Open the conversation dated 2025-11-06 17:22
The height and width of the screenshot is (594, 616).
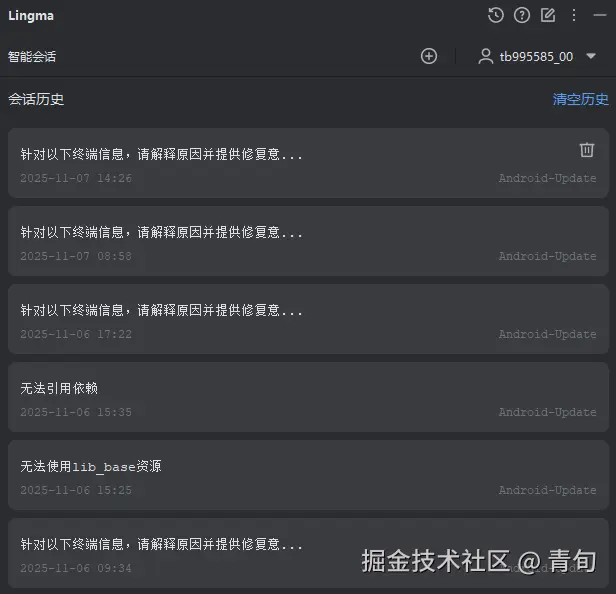point(308,319)
